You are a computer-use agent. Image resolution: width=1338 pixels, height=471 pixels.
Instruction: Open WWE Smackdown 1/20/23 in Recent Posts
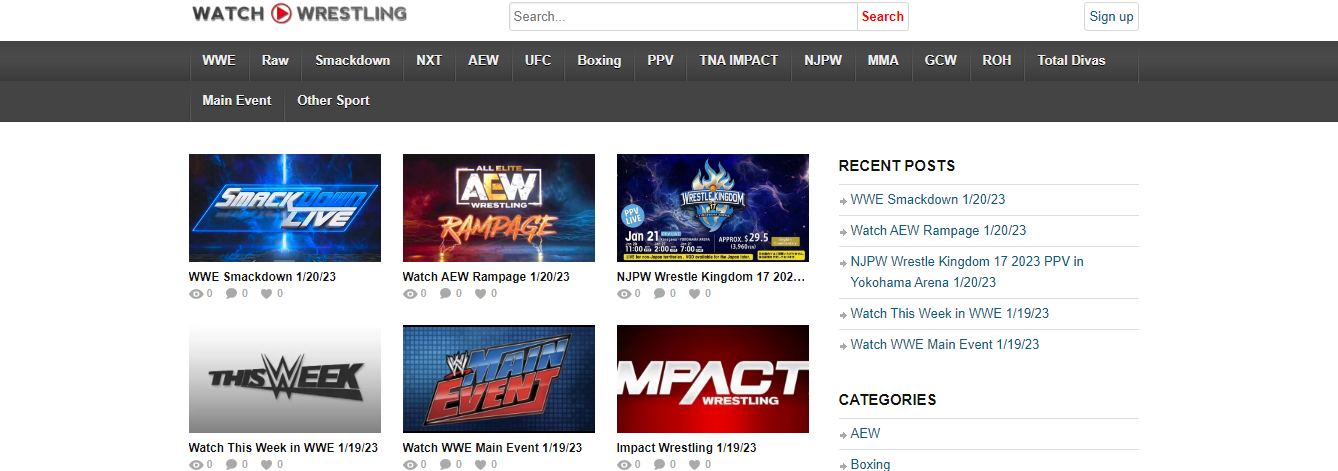pos(928,200)
